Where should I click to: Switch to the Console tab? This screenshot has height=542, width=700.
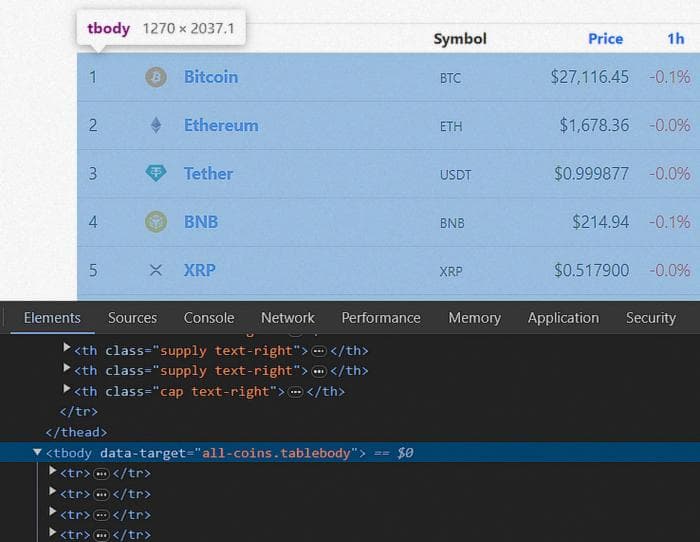209,318
